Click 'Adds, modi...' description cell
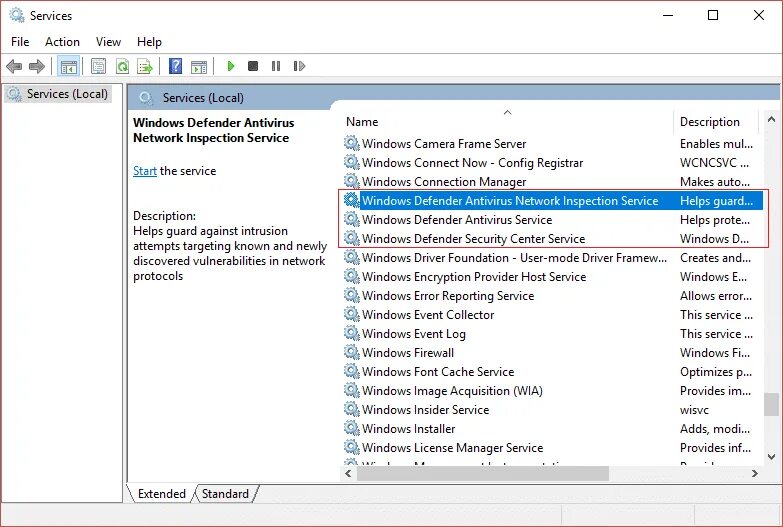Image resolution: width=783 pixels, height=527 pixels. 715,429
